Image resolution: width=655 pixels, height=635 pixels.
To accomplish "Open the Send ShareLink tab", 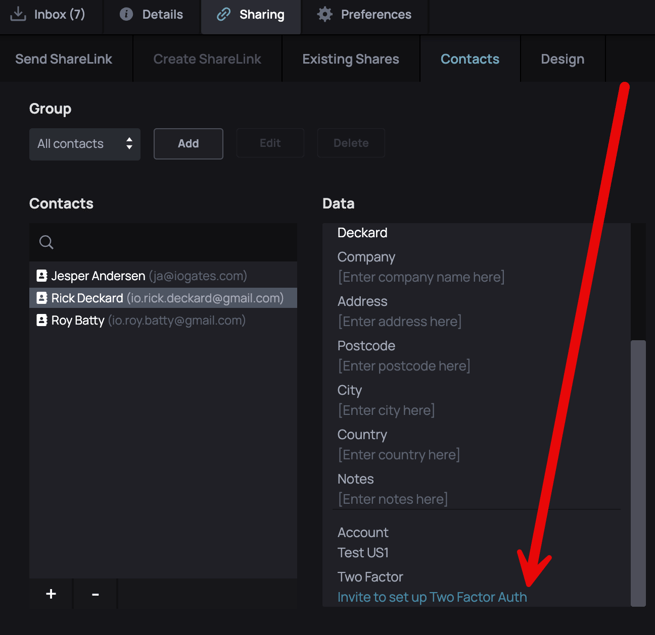I will click(x=64, y=59).
